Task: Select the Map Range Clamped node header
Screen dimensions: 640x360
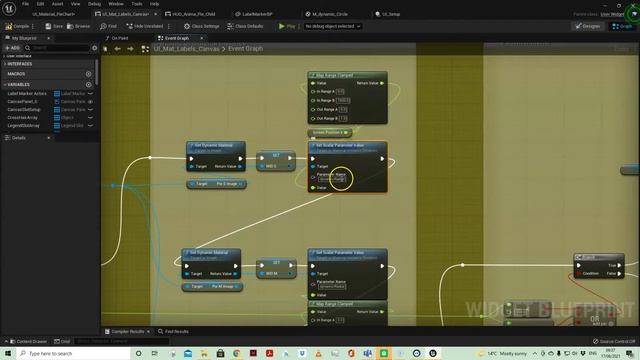Action: [x=347, y=75]
